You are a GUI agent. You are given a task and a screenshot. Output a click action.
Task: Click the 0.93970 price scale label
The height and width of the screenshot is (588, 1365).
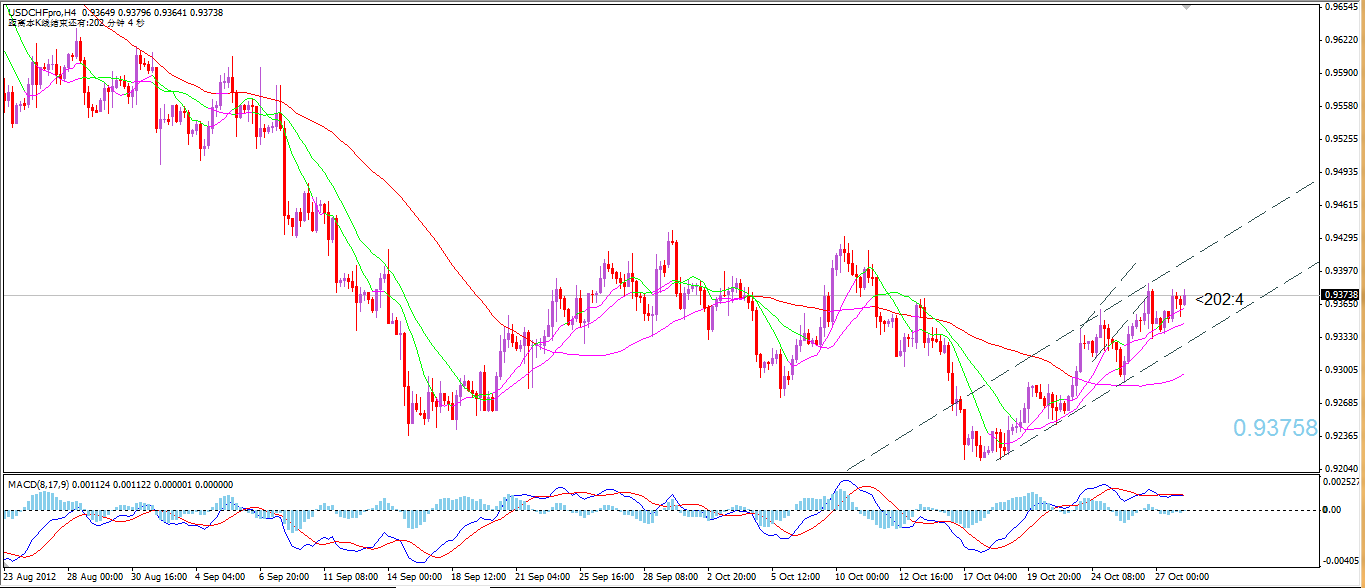(x=1340, y=271)
